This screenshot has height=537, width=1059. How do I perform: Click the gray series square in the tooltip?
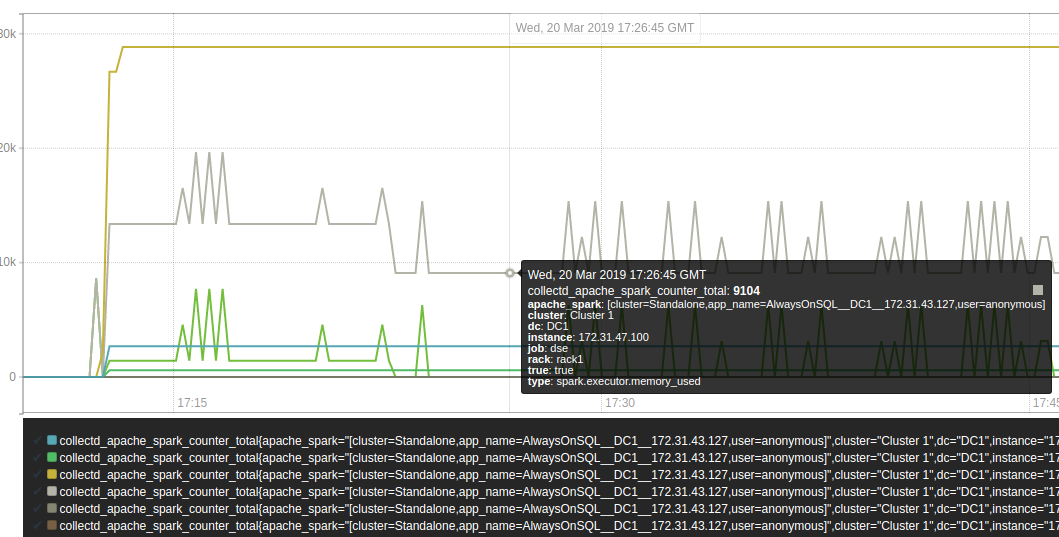[x=1038, y=290]
